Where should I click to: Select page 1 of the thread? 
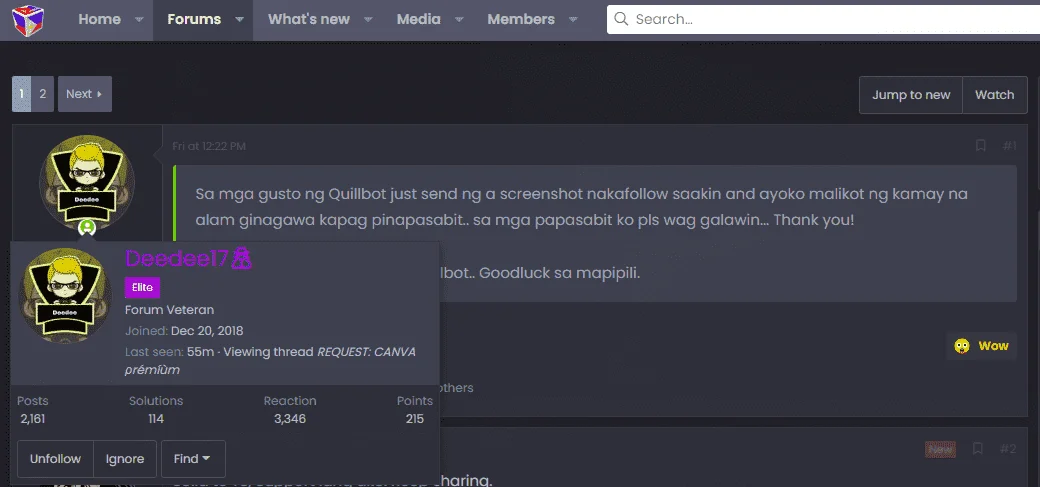click(x=21, y=94)
